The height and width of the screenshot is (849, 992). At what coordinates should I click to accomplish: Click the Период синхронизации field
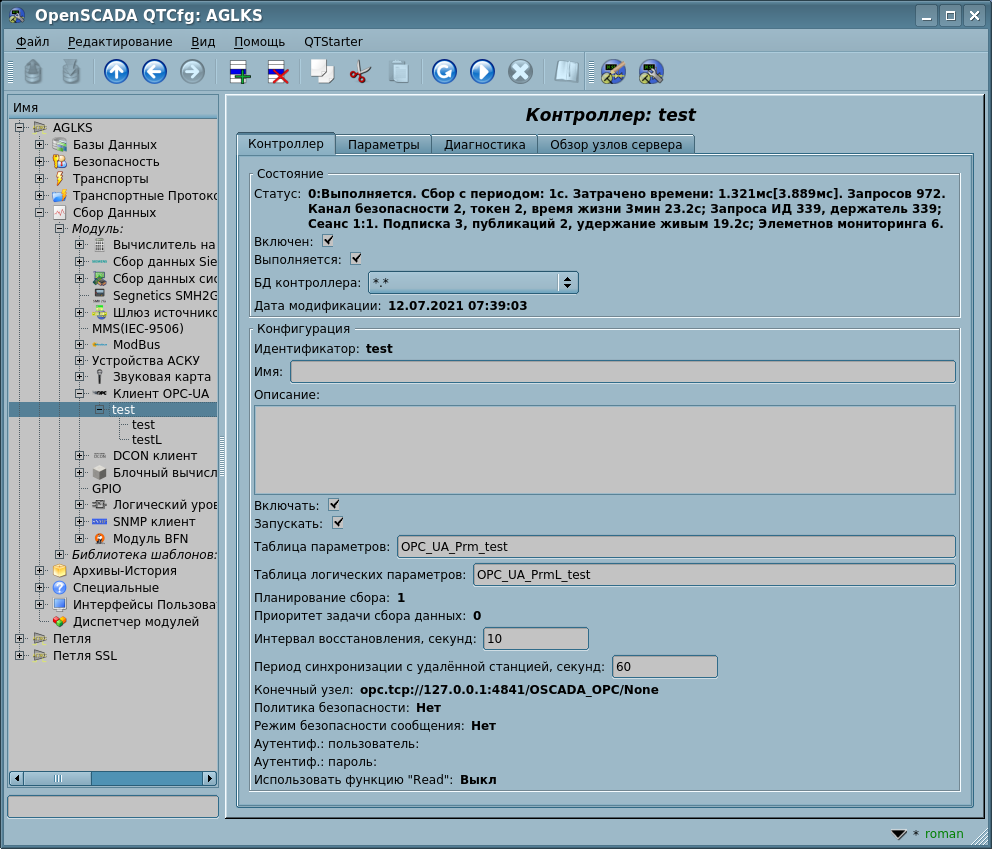coord(665,667)
